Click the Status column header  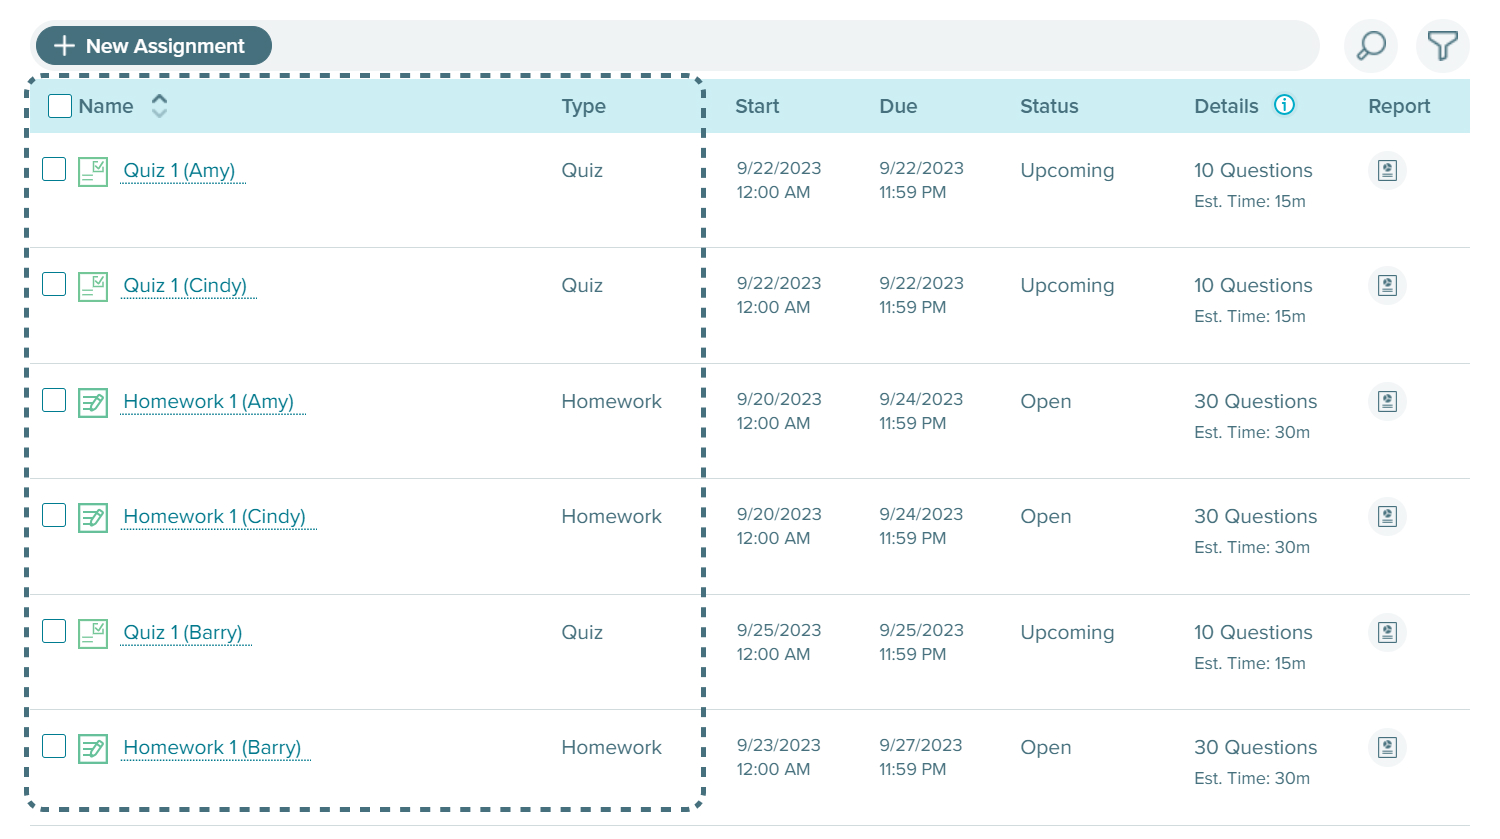point(1049,106)
